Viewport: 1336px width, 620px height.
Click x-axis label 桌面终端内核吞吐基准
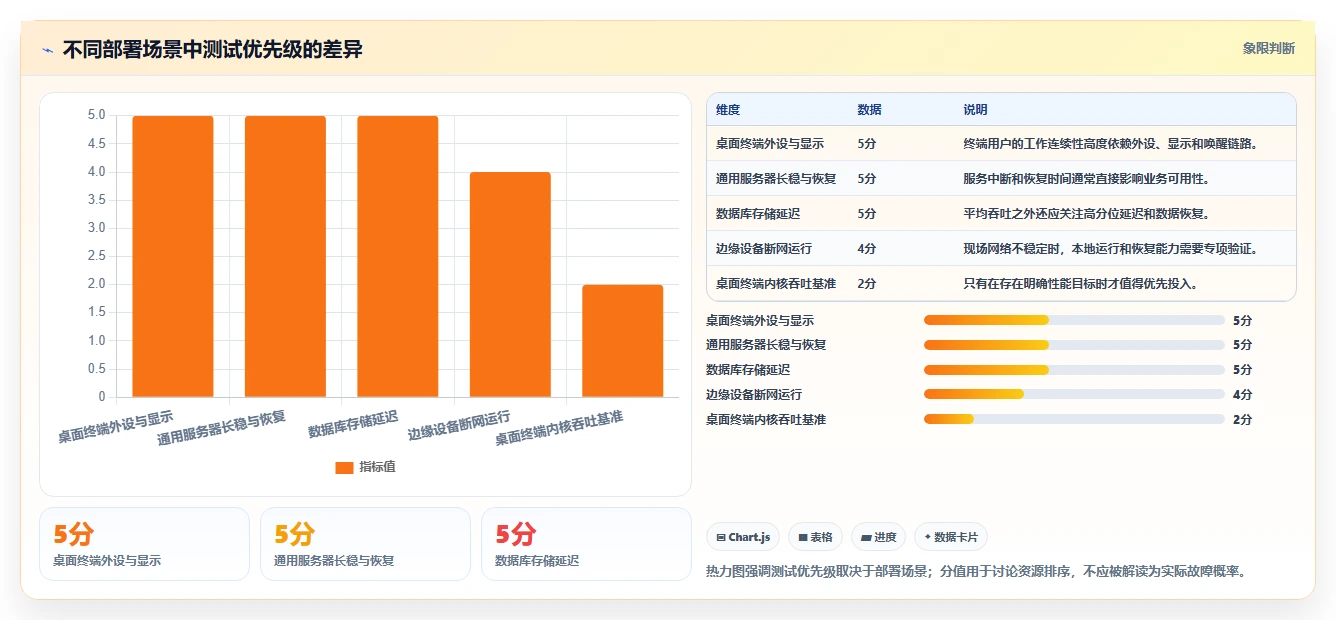pos(559,428)
